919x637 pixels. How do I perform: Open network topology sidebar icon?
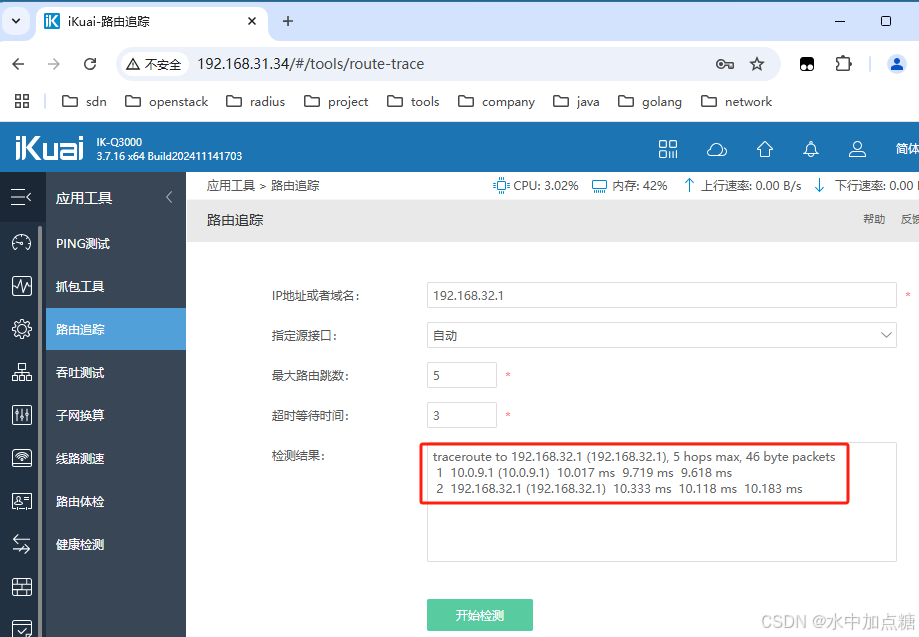[x=22, y=372]
